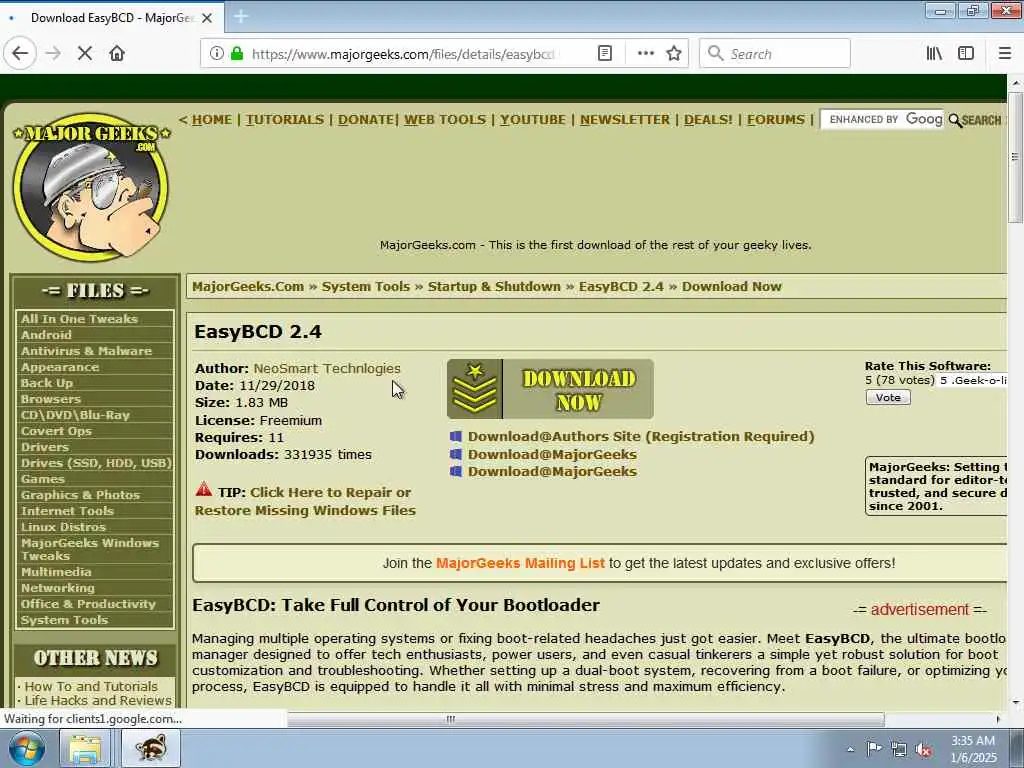This screenshot has width=1024, height=768.
Task: Open the FORUMS nav link
Action: click(x=776, y=120)
